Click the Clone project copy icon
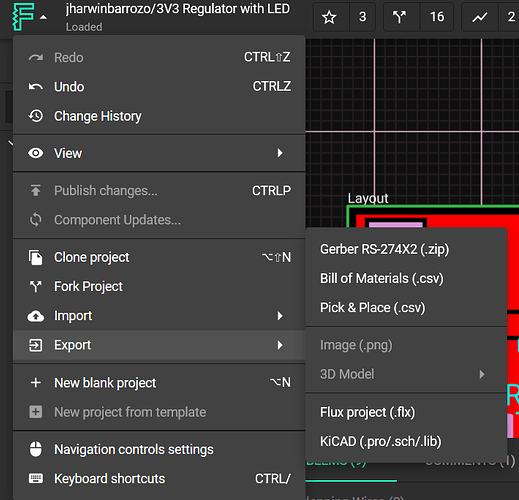The height and width of the screenshot is (500, 519). click(x=36, y=257)
